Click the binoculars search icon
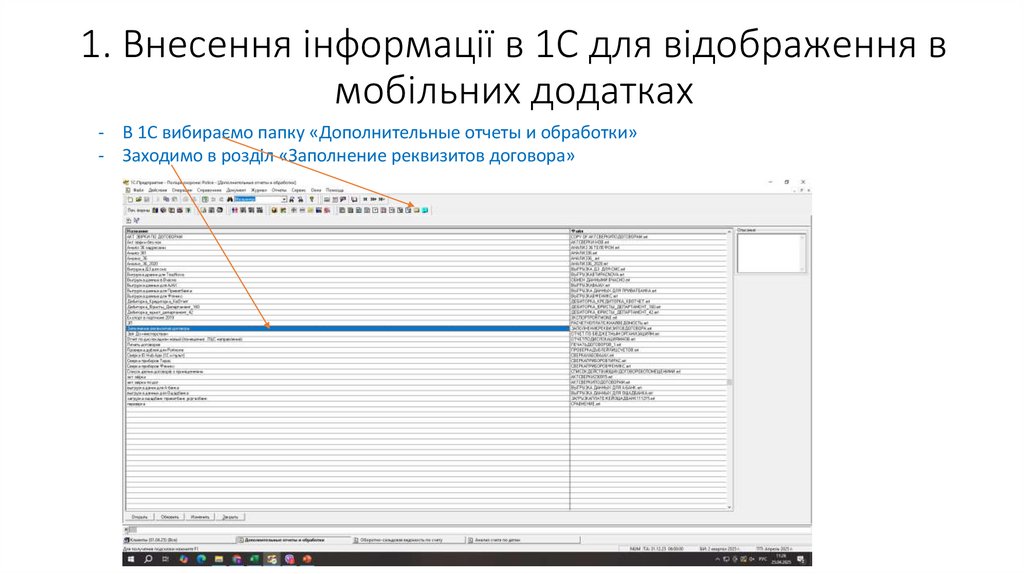The height and width of the screenshot is (574, 1024). (229, 199)
